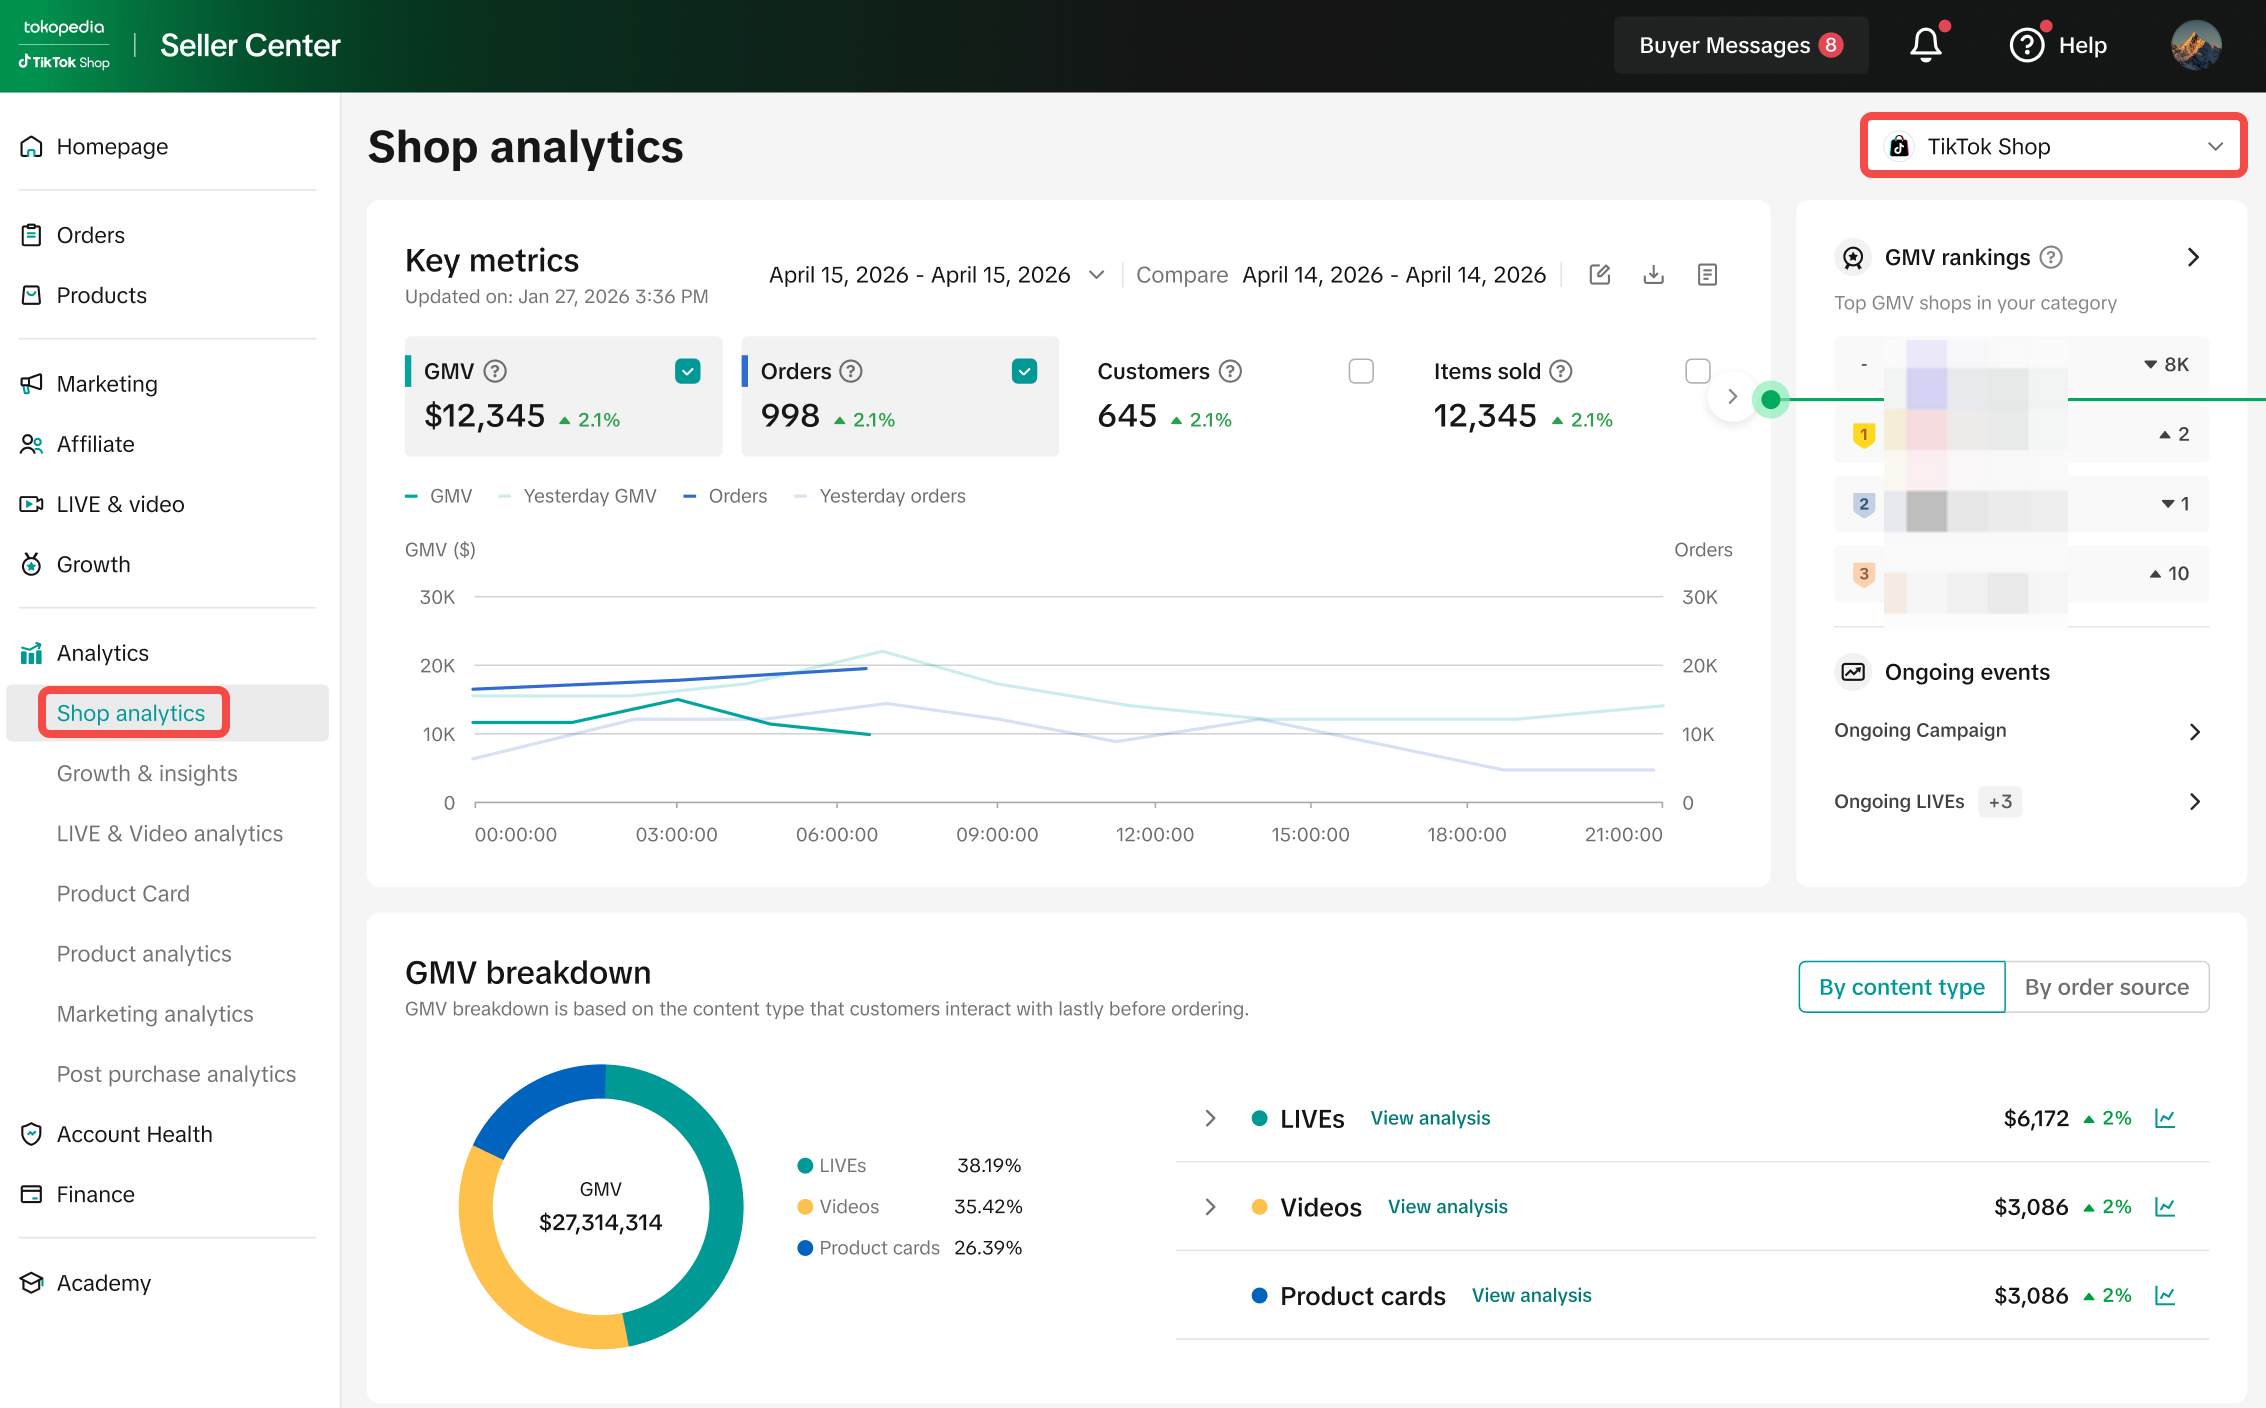Viewport: 2266px width, 1408px height.
Task: Show Customers help tooltip icon
Action: (1230, 371)
